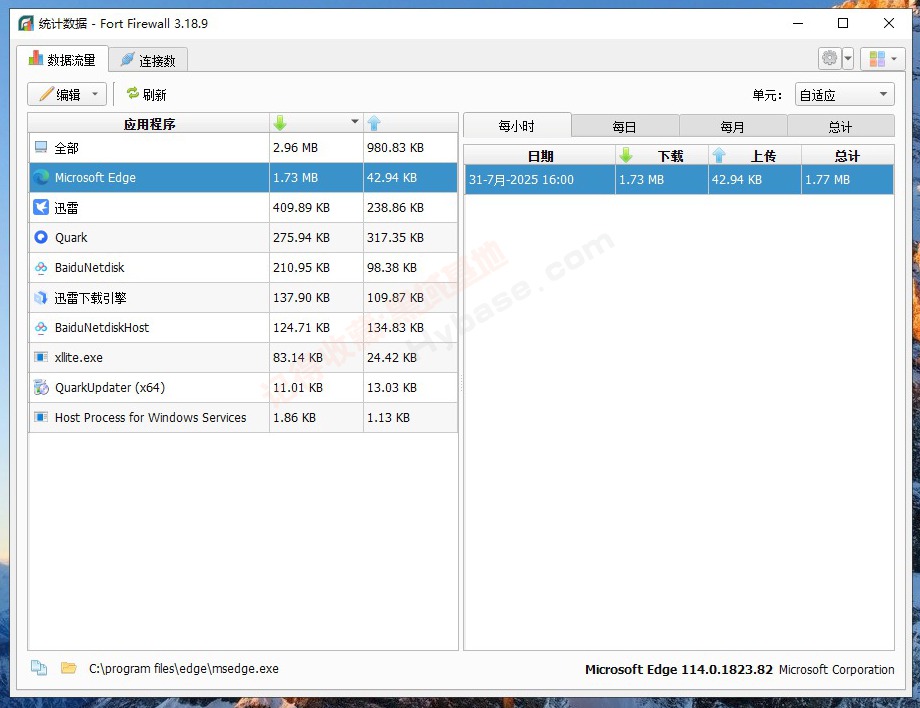Sort by the 应用程序 column header
This screenshot has width=920, height=708.
tap(149, 124)
